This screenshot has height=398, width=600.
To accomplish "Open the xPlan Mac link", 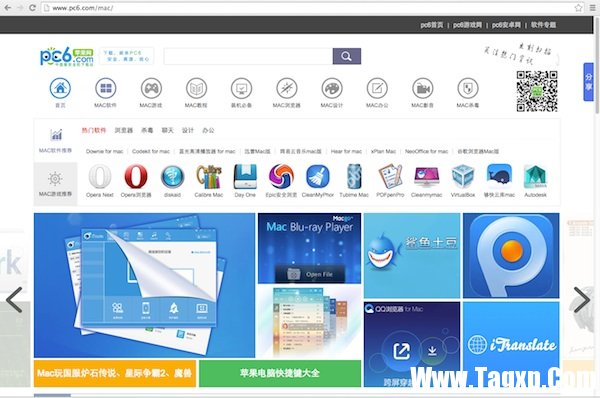I will pos(383,152).
